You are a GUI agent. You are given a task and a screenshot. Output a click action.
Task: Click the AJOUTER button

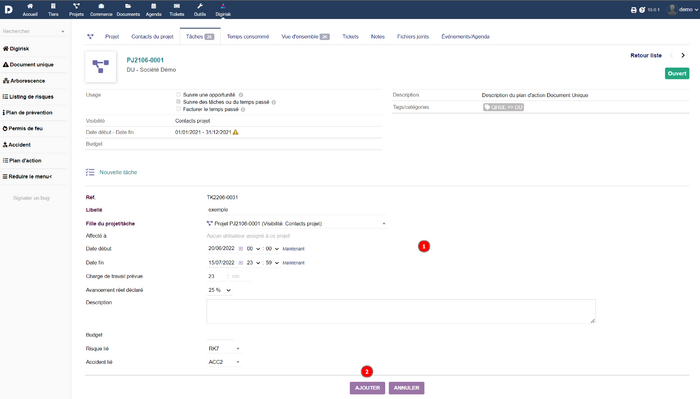(x=367, y=388)
